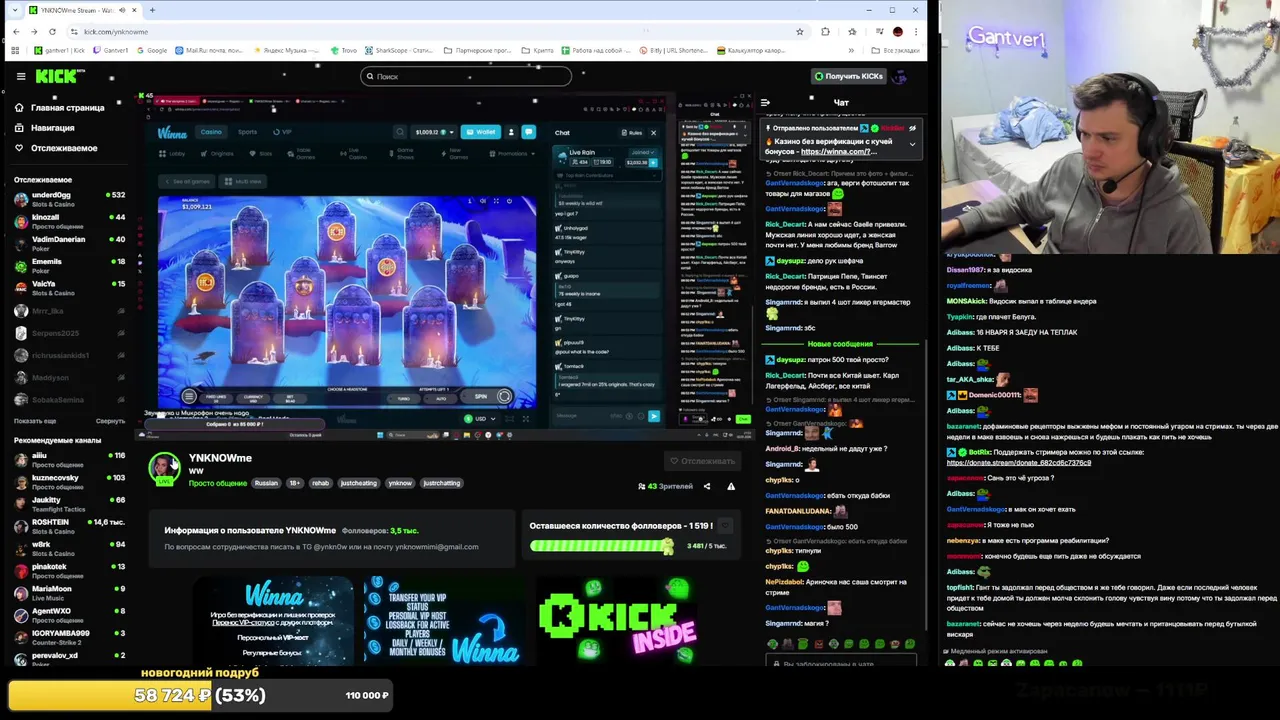This screenshot has height=720, width=1280.
Task: Mute the YNKNOWme Stream tab audio
Action: 122,10
